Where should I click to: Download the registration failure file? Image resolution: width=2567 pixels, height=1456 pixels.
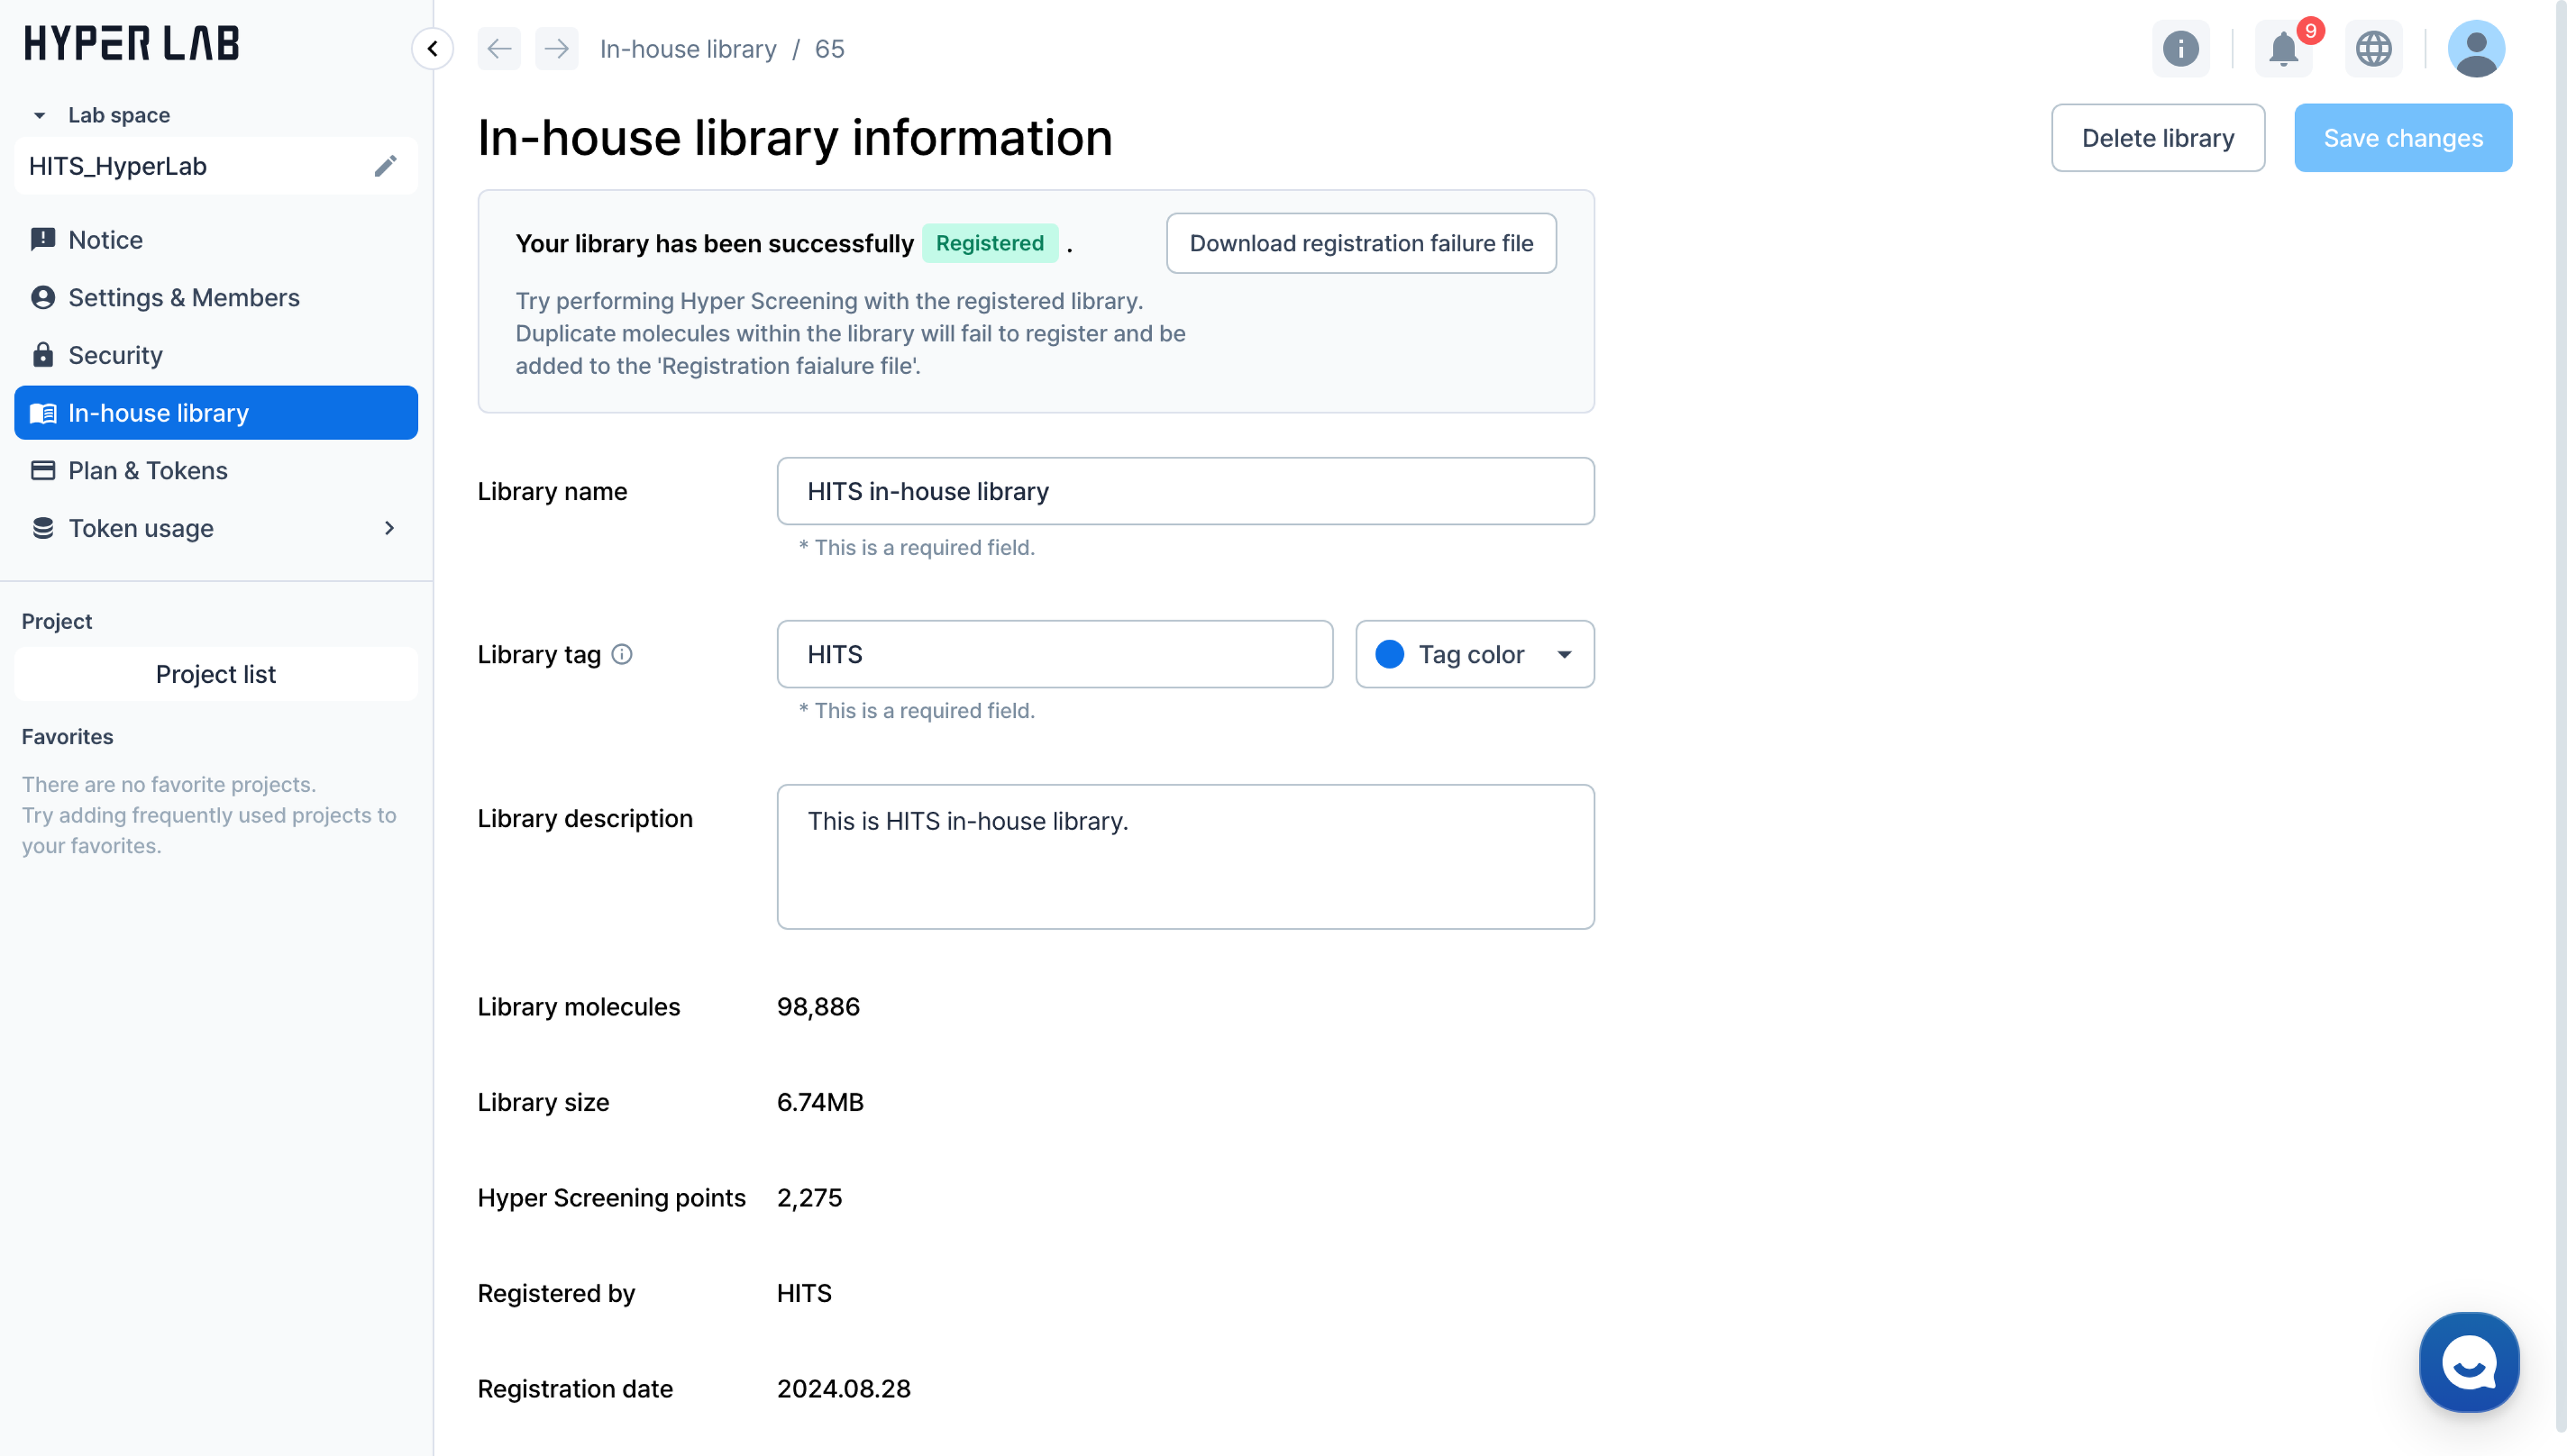[1360, 243]
